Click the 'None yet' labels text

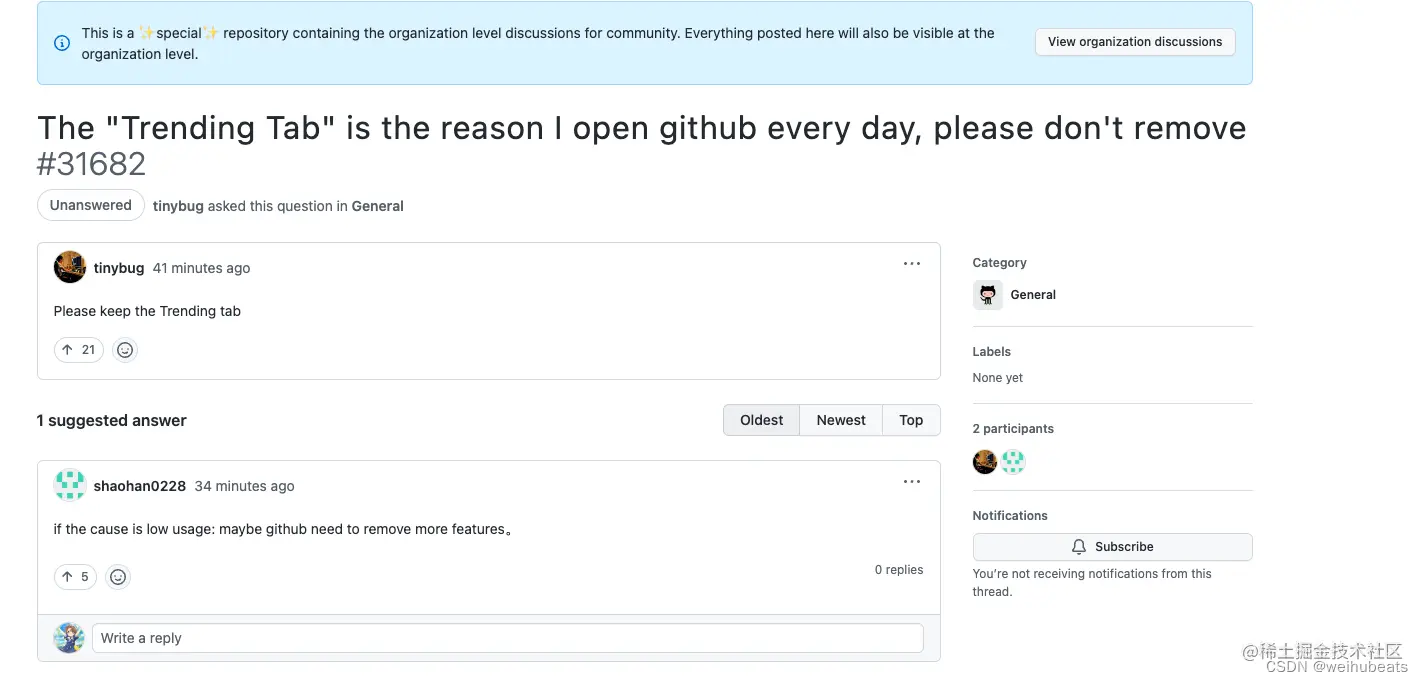tap(998, 378)
